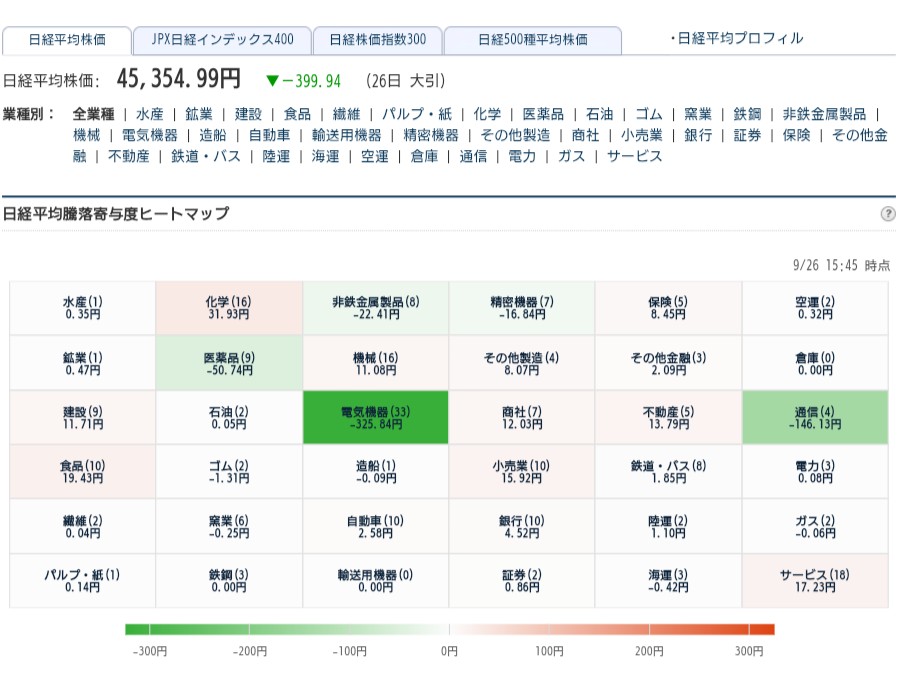Screen dimensions: 908x691
Task: Click the help question mark icon
Action: [888, 214]
